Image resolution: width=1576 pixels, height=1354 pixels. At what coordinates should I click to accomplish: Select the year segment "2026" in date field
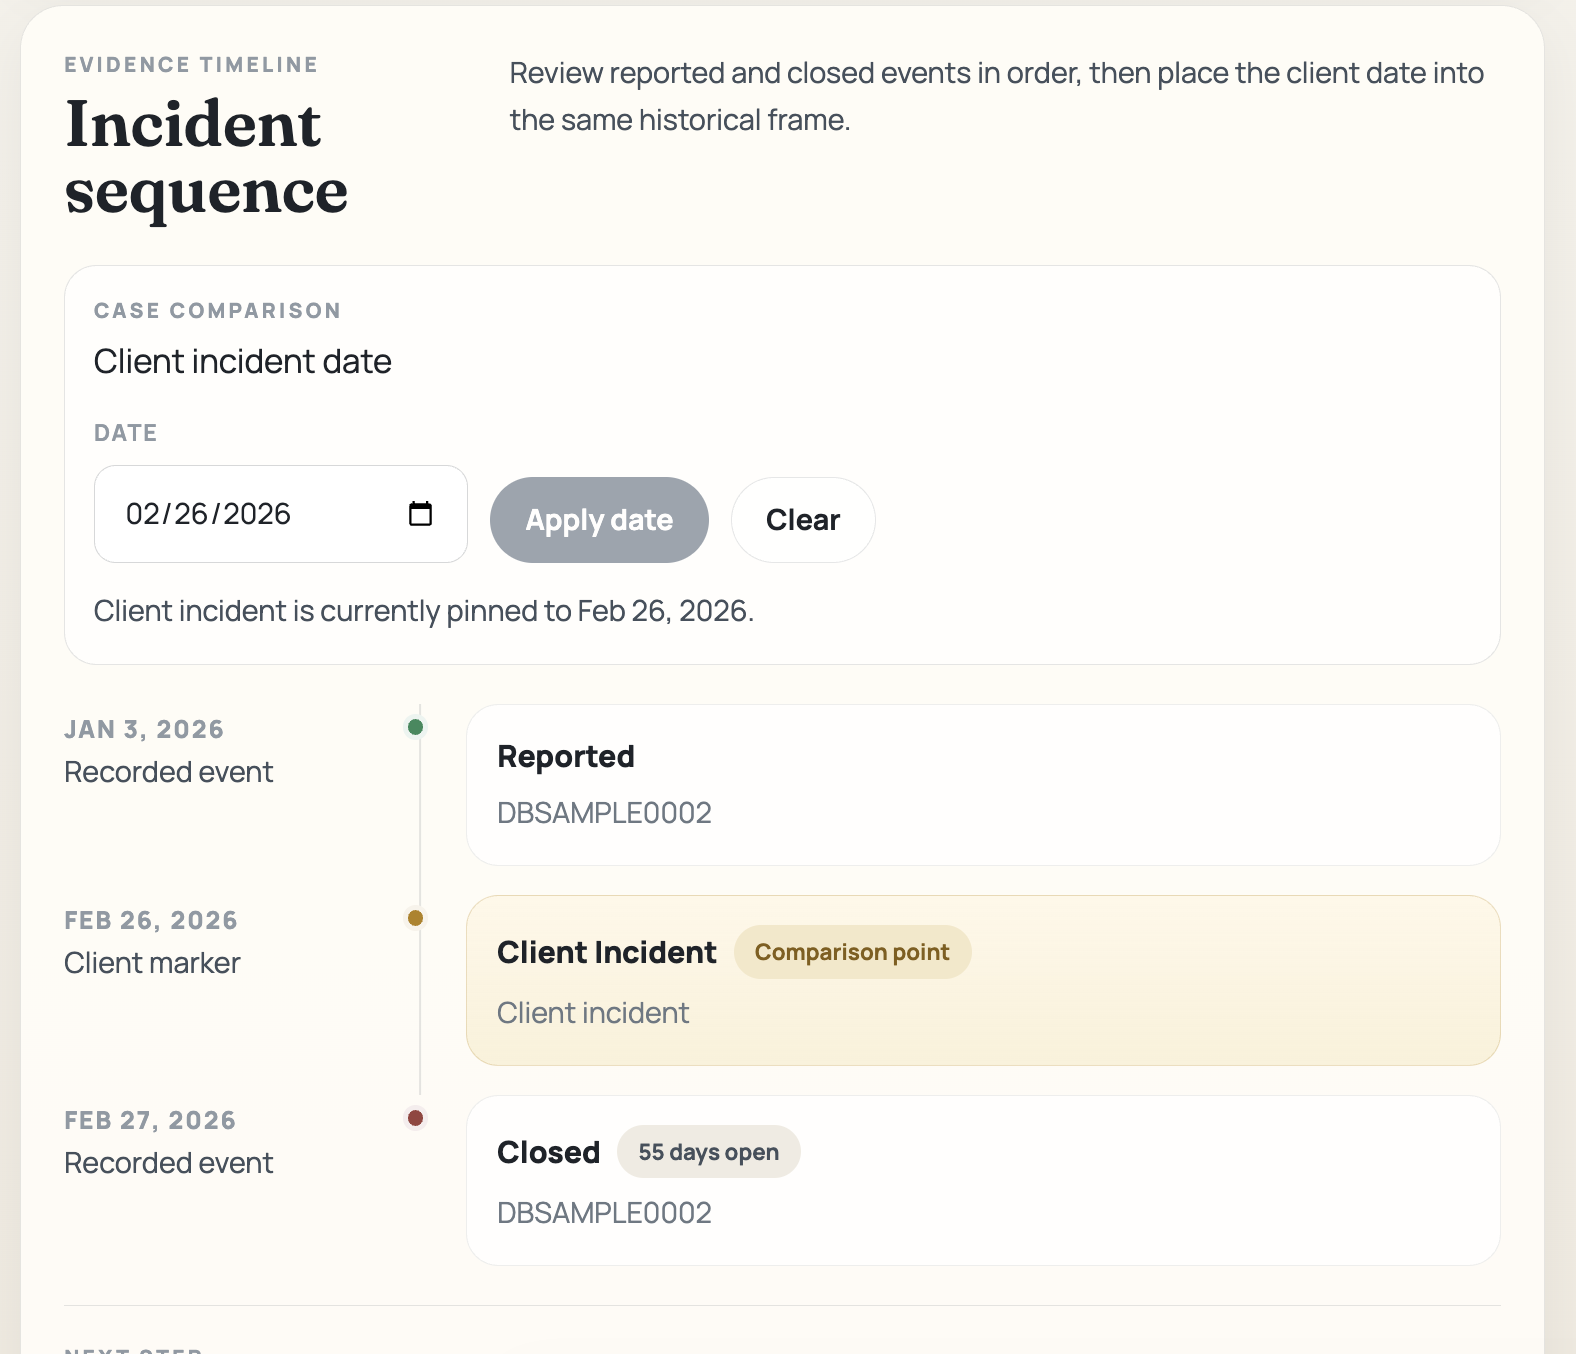coord(257,514)
